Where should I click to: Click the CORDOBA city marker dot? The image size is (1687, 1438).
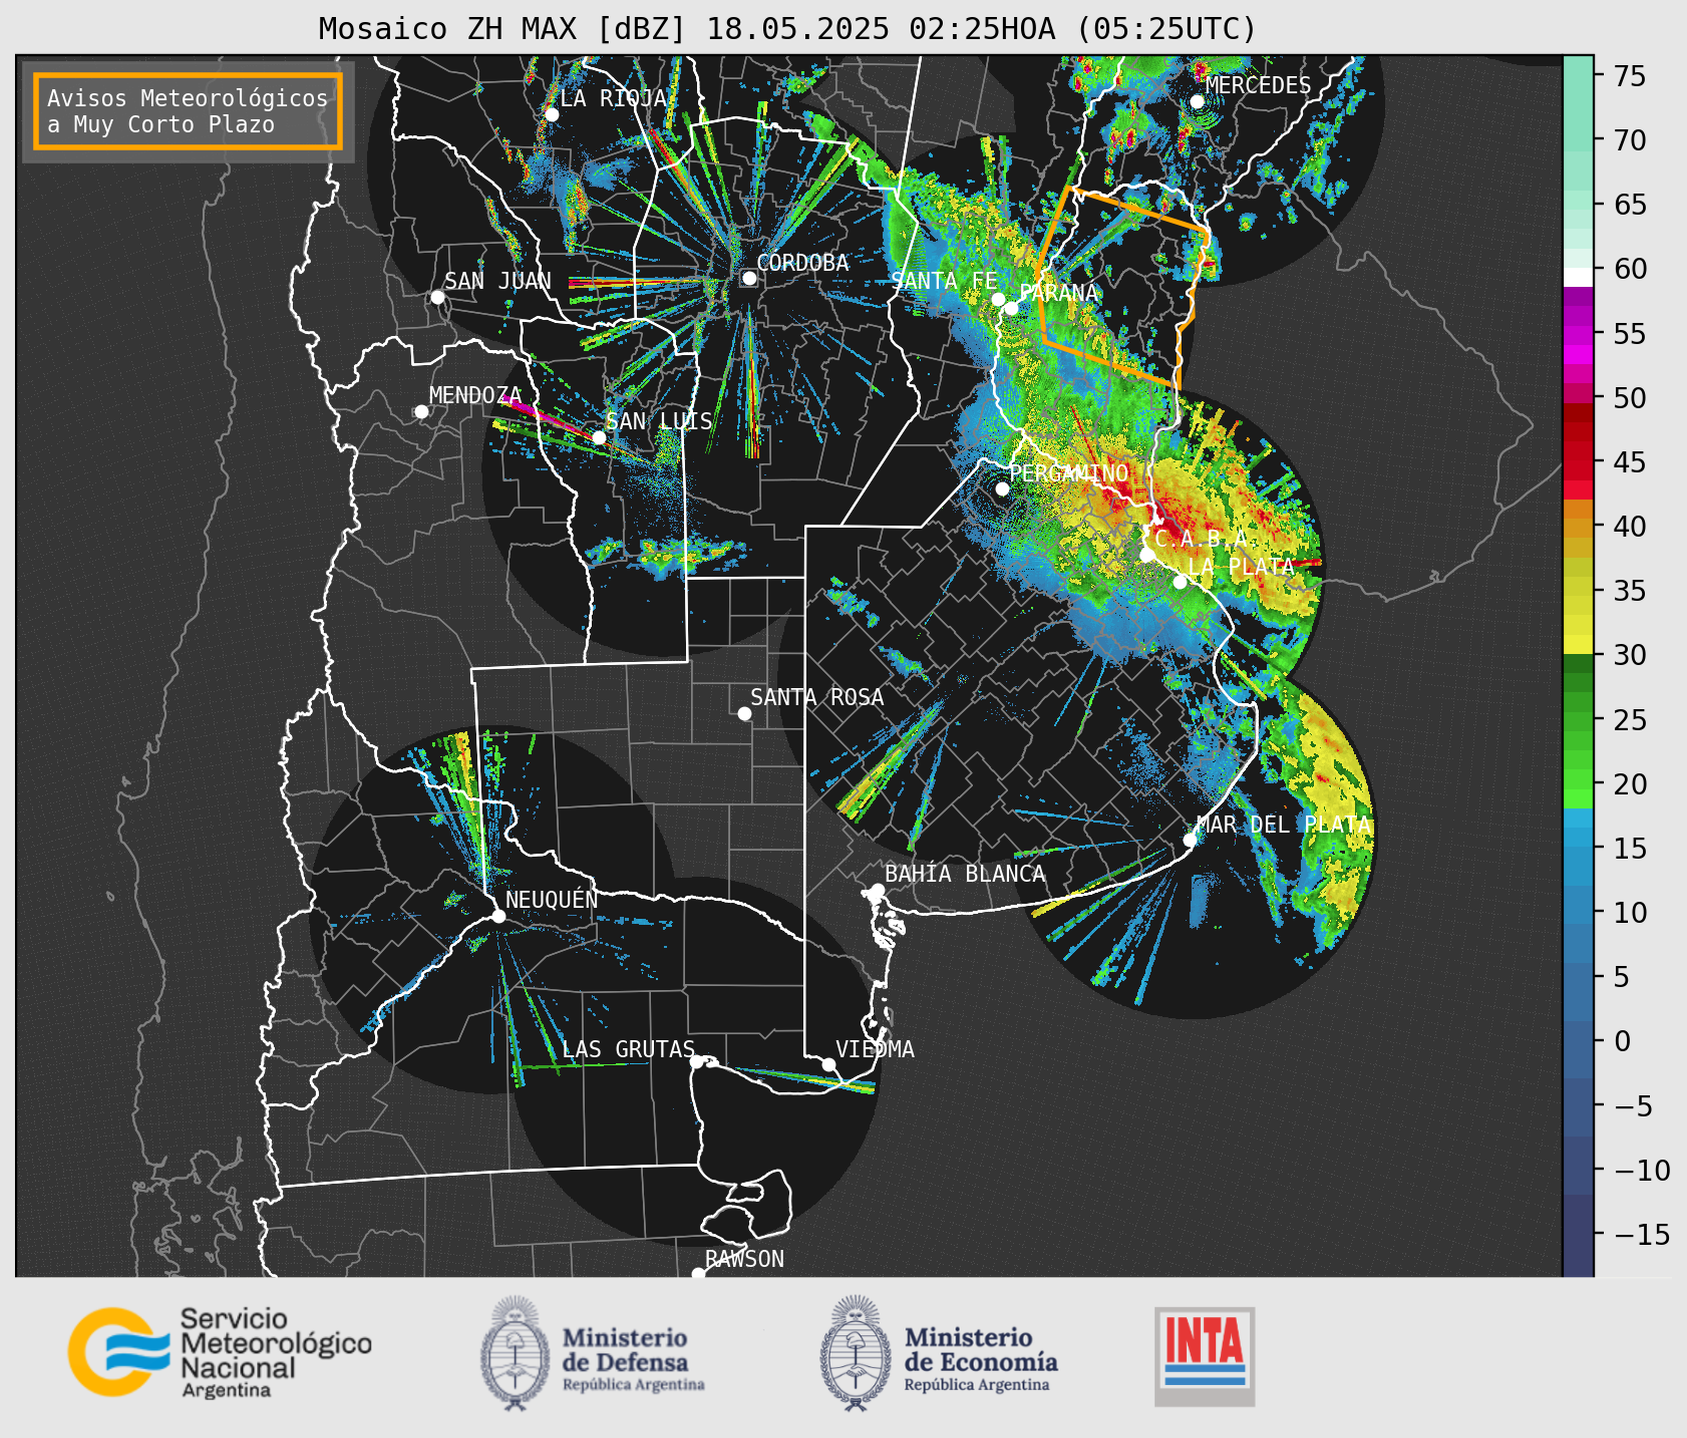(749, 278)
